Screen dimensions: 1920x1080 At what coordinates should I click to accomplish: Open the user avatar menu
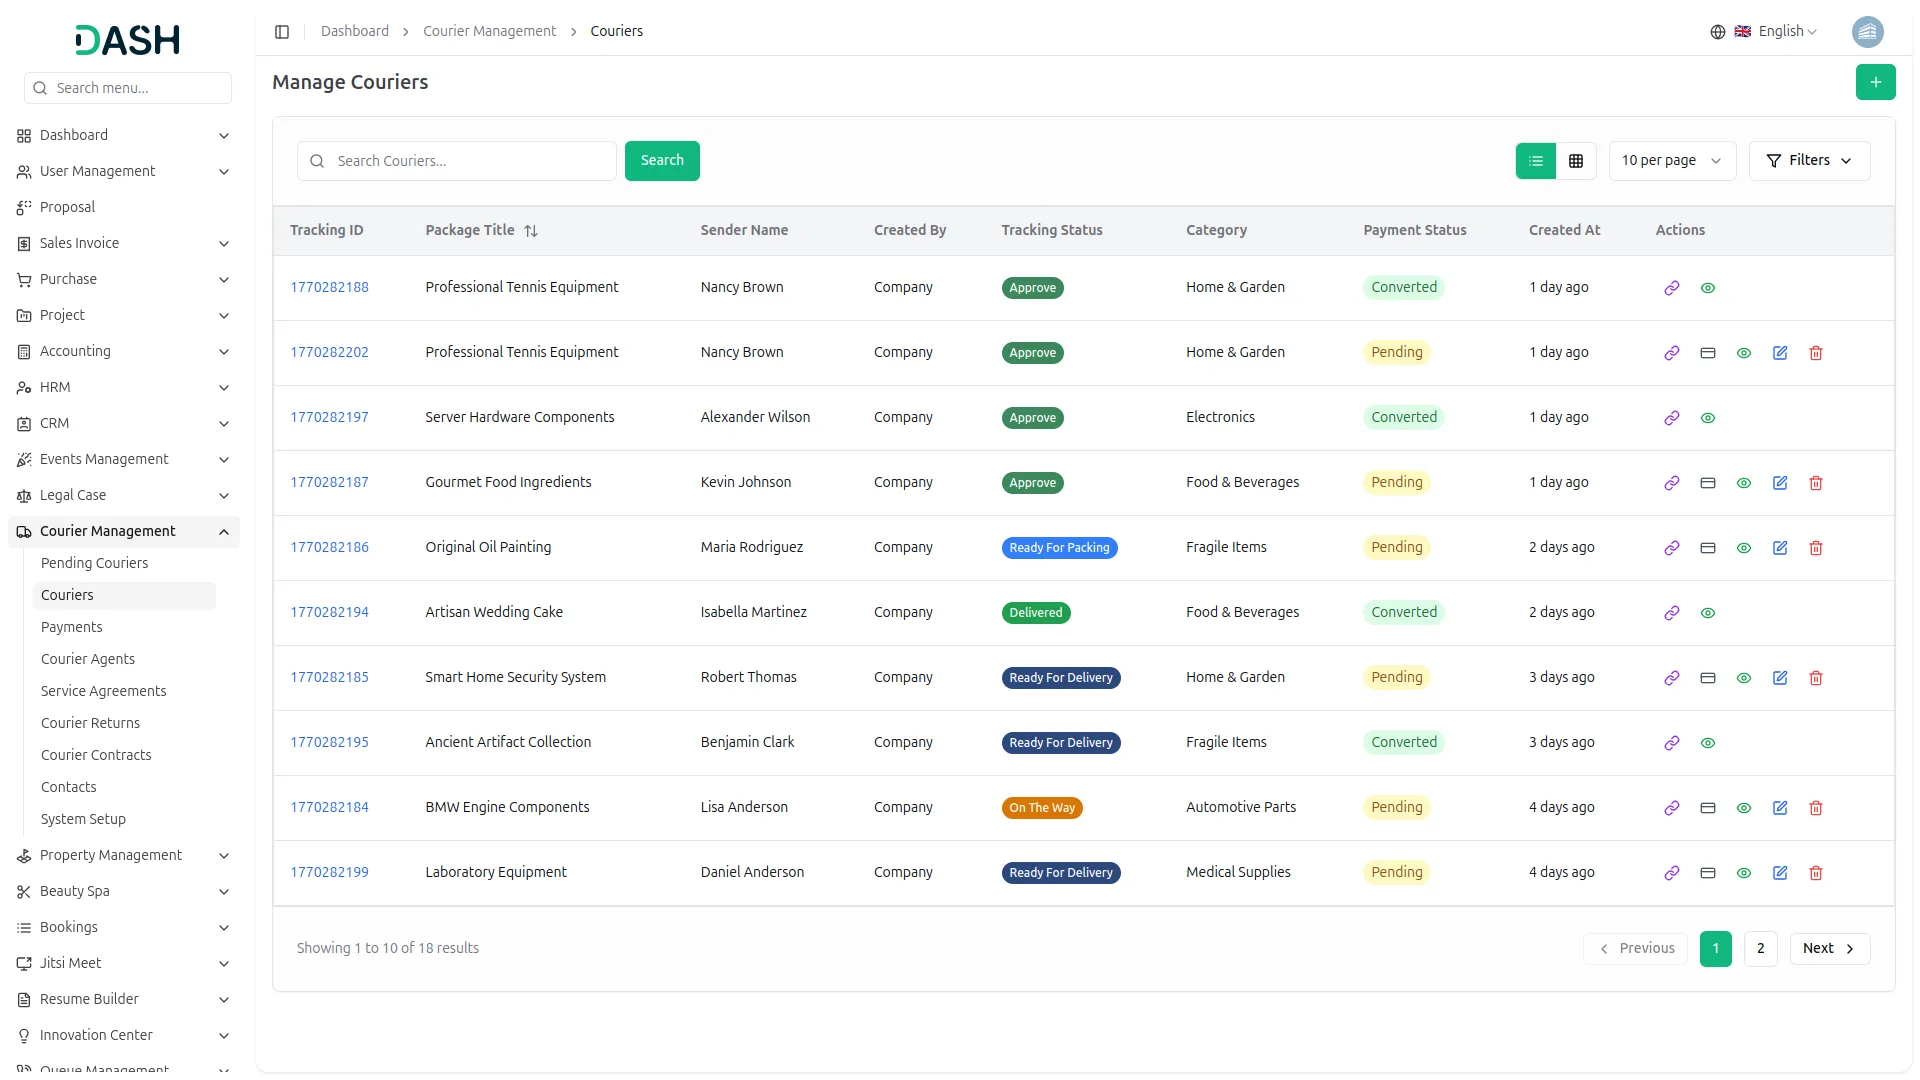click(1867, 32)
